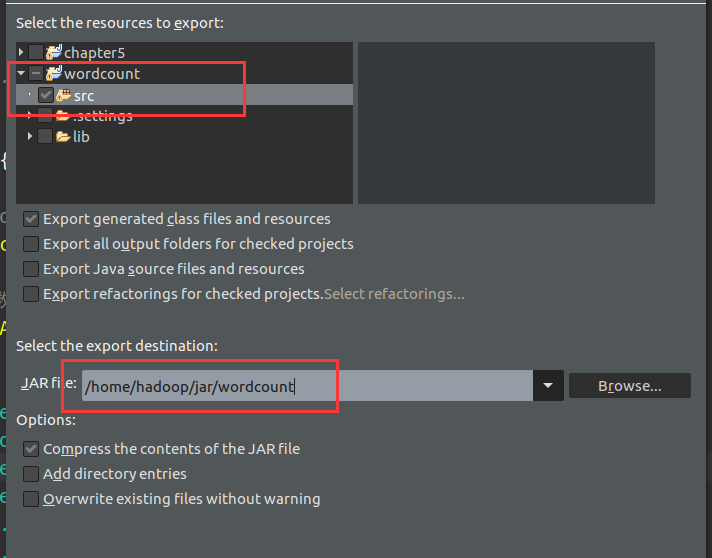Click the .settings folder icon
Image resolution: width=712 pixels, height=558 pixels.
pos(63,115)
